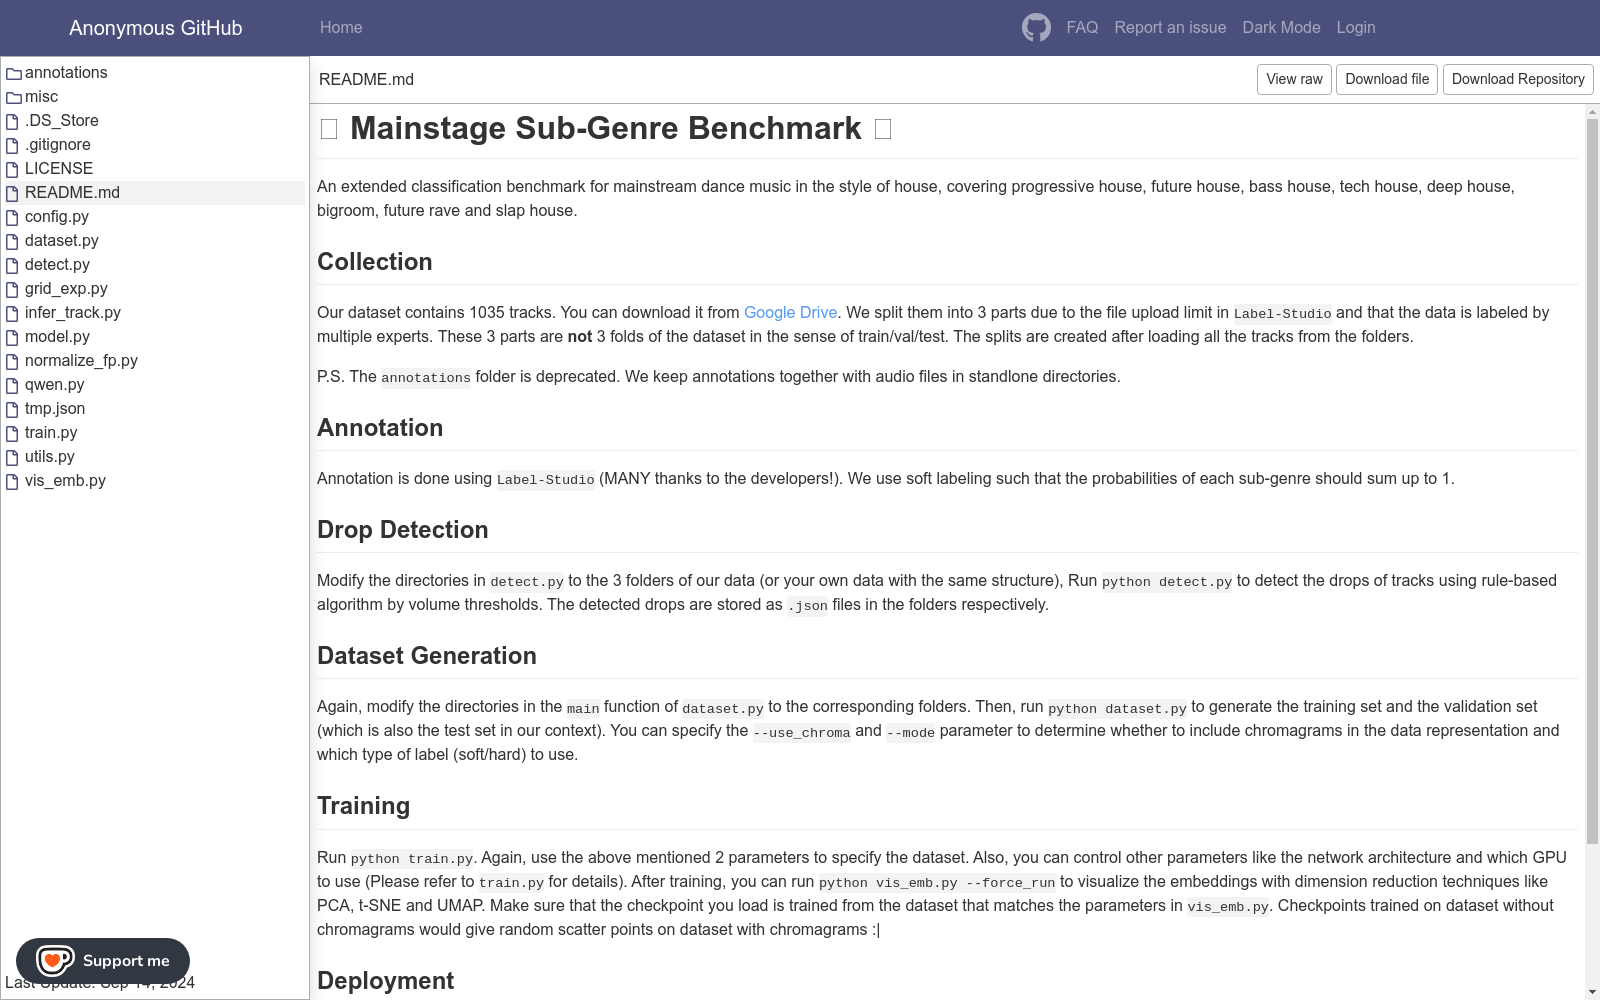This screenshot has height=1000, width=1600.
Task: Click the file icon beside train.py
Action: (x=13, y=433)
